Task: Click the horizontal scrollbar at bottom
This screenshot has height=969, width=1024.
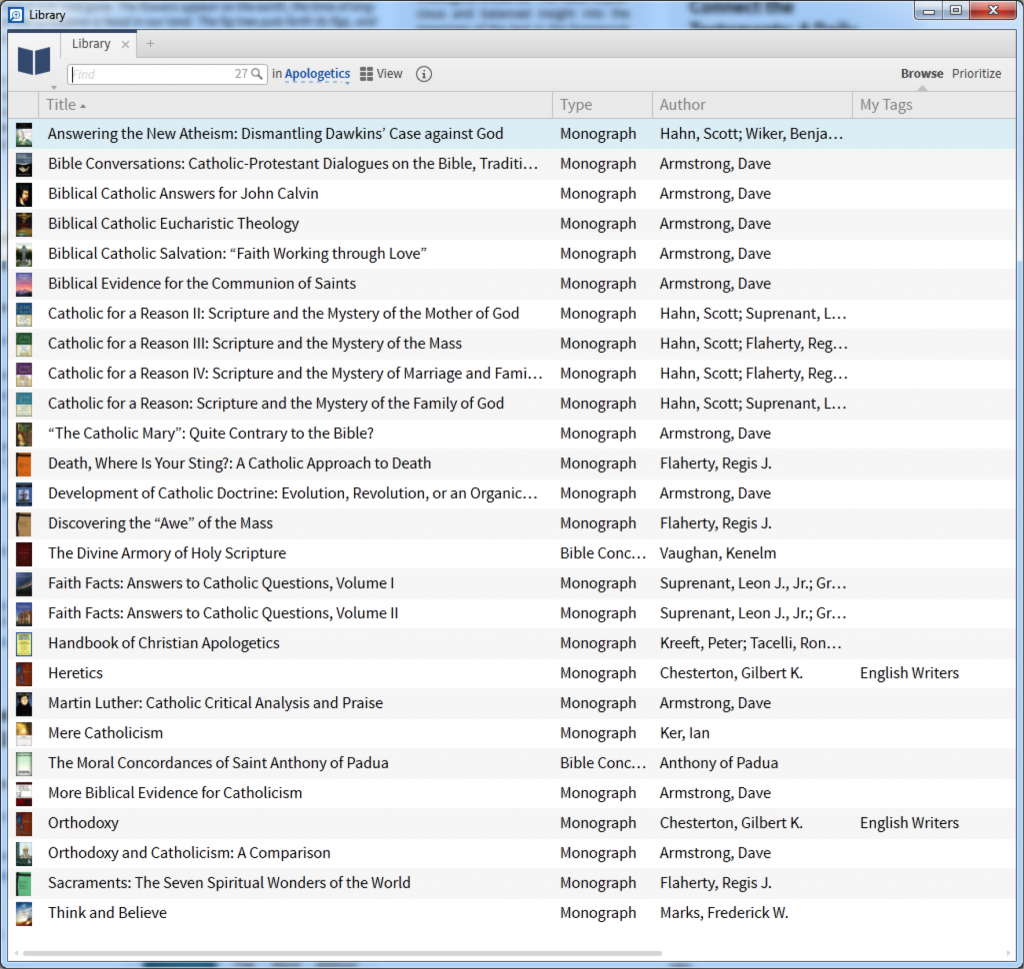Action: [340, 953]
